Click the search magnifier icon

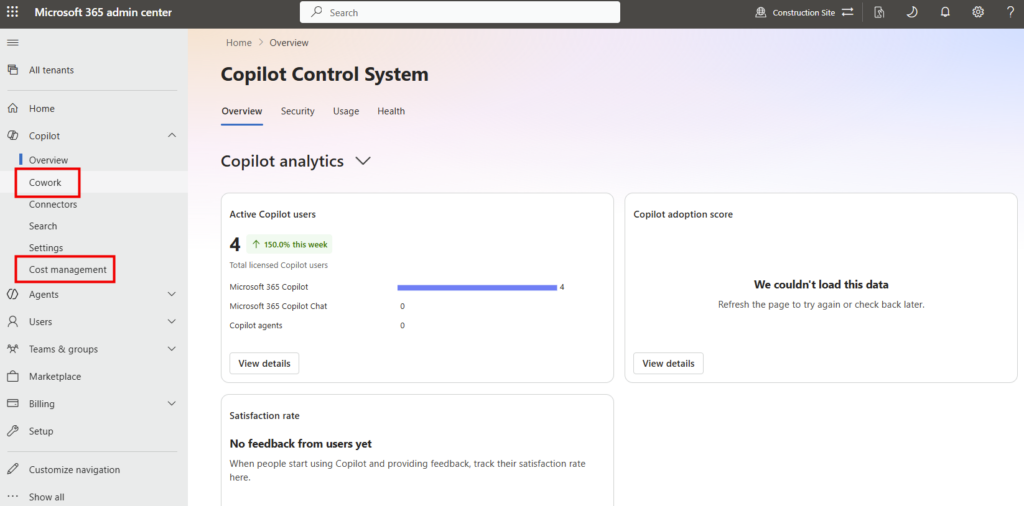(x=317, y=12)
